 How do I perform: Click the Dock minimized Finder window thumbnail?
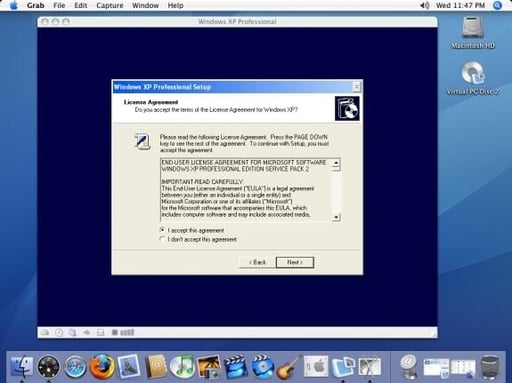(x=463, y=368)
